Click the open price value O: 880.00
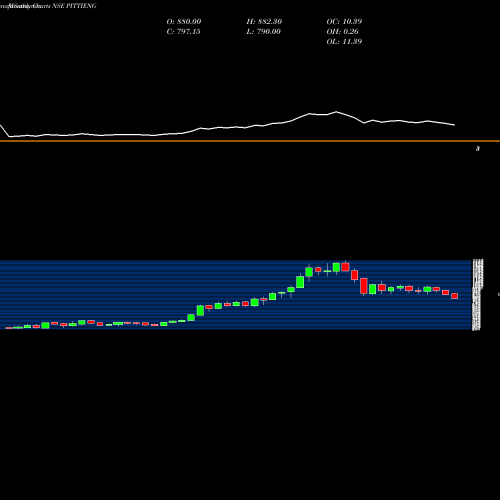The height and width of the screenshot is (500, 500). click(184, 22)
